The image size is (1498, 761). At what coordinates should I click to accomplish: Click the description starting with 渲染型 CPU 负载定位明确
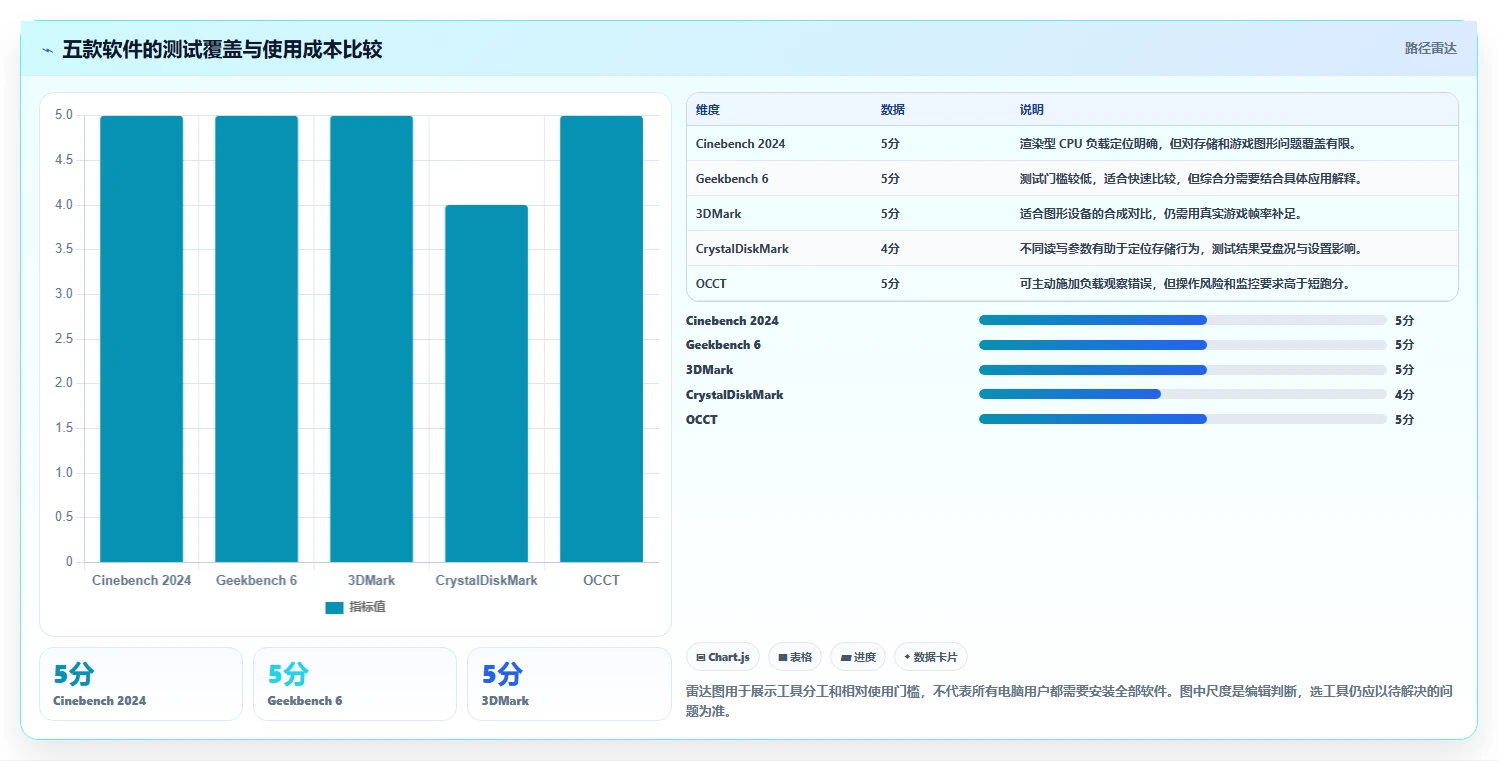click(x=1188, y=144)
